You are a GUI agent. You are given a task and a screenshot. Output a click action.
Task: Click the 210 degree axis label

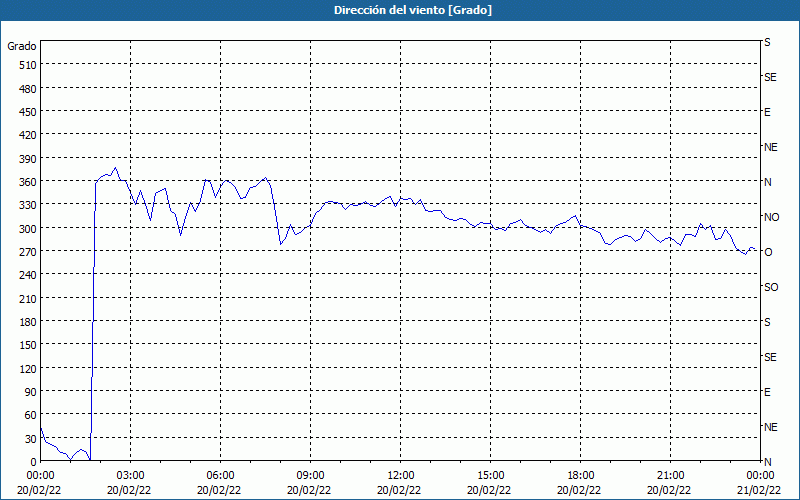click(x=28, y=299)
